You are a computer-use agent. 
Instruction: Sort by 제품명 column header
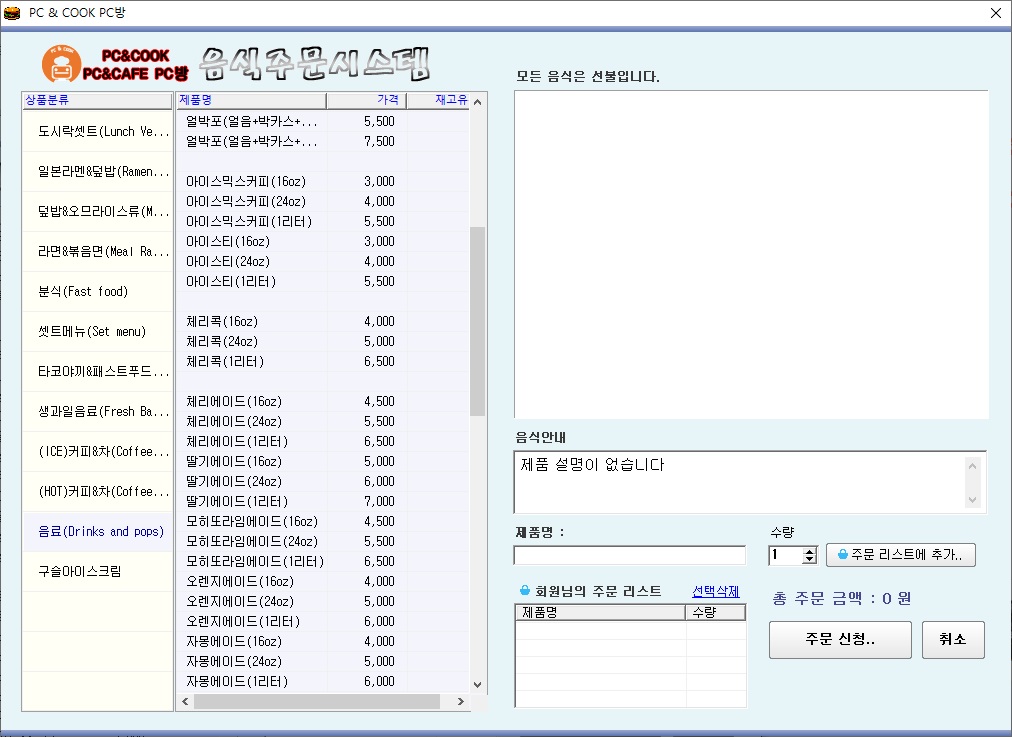251,100
